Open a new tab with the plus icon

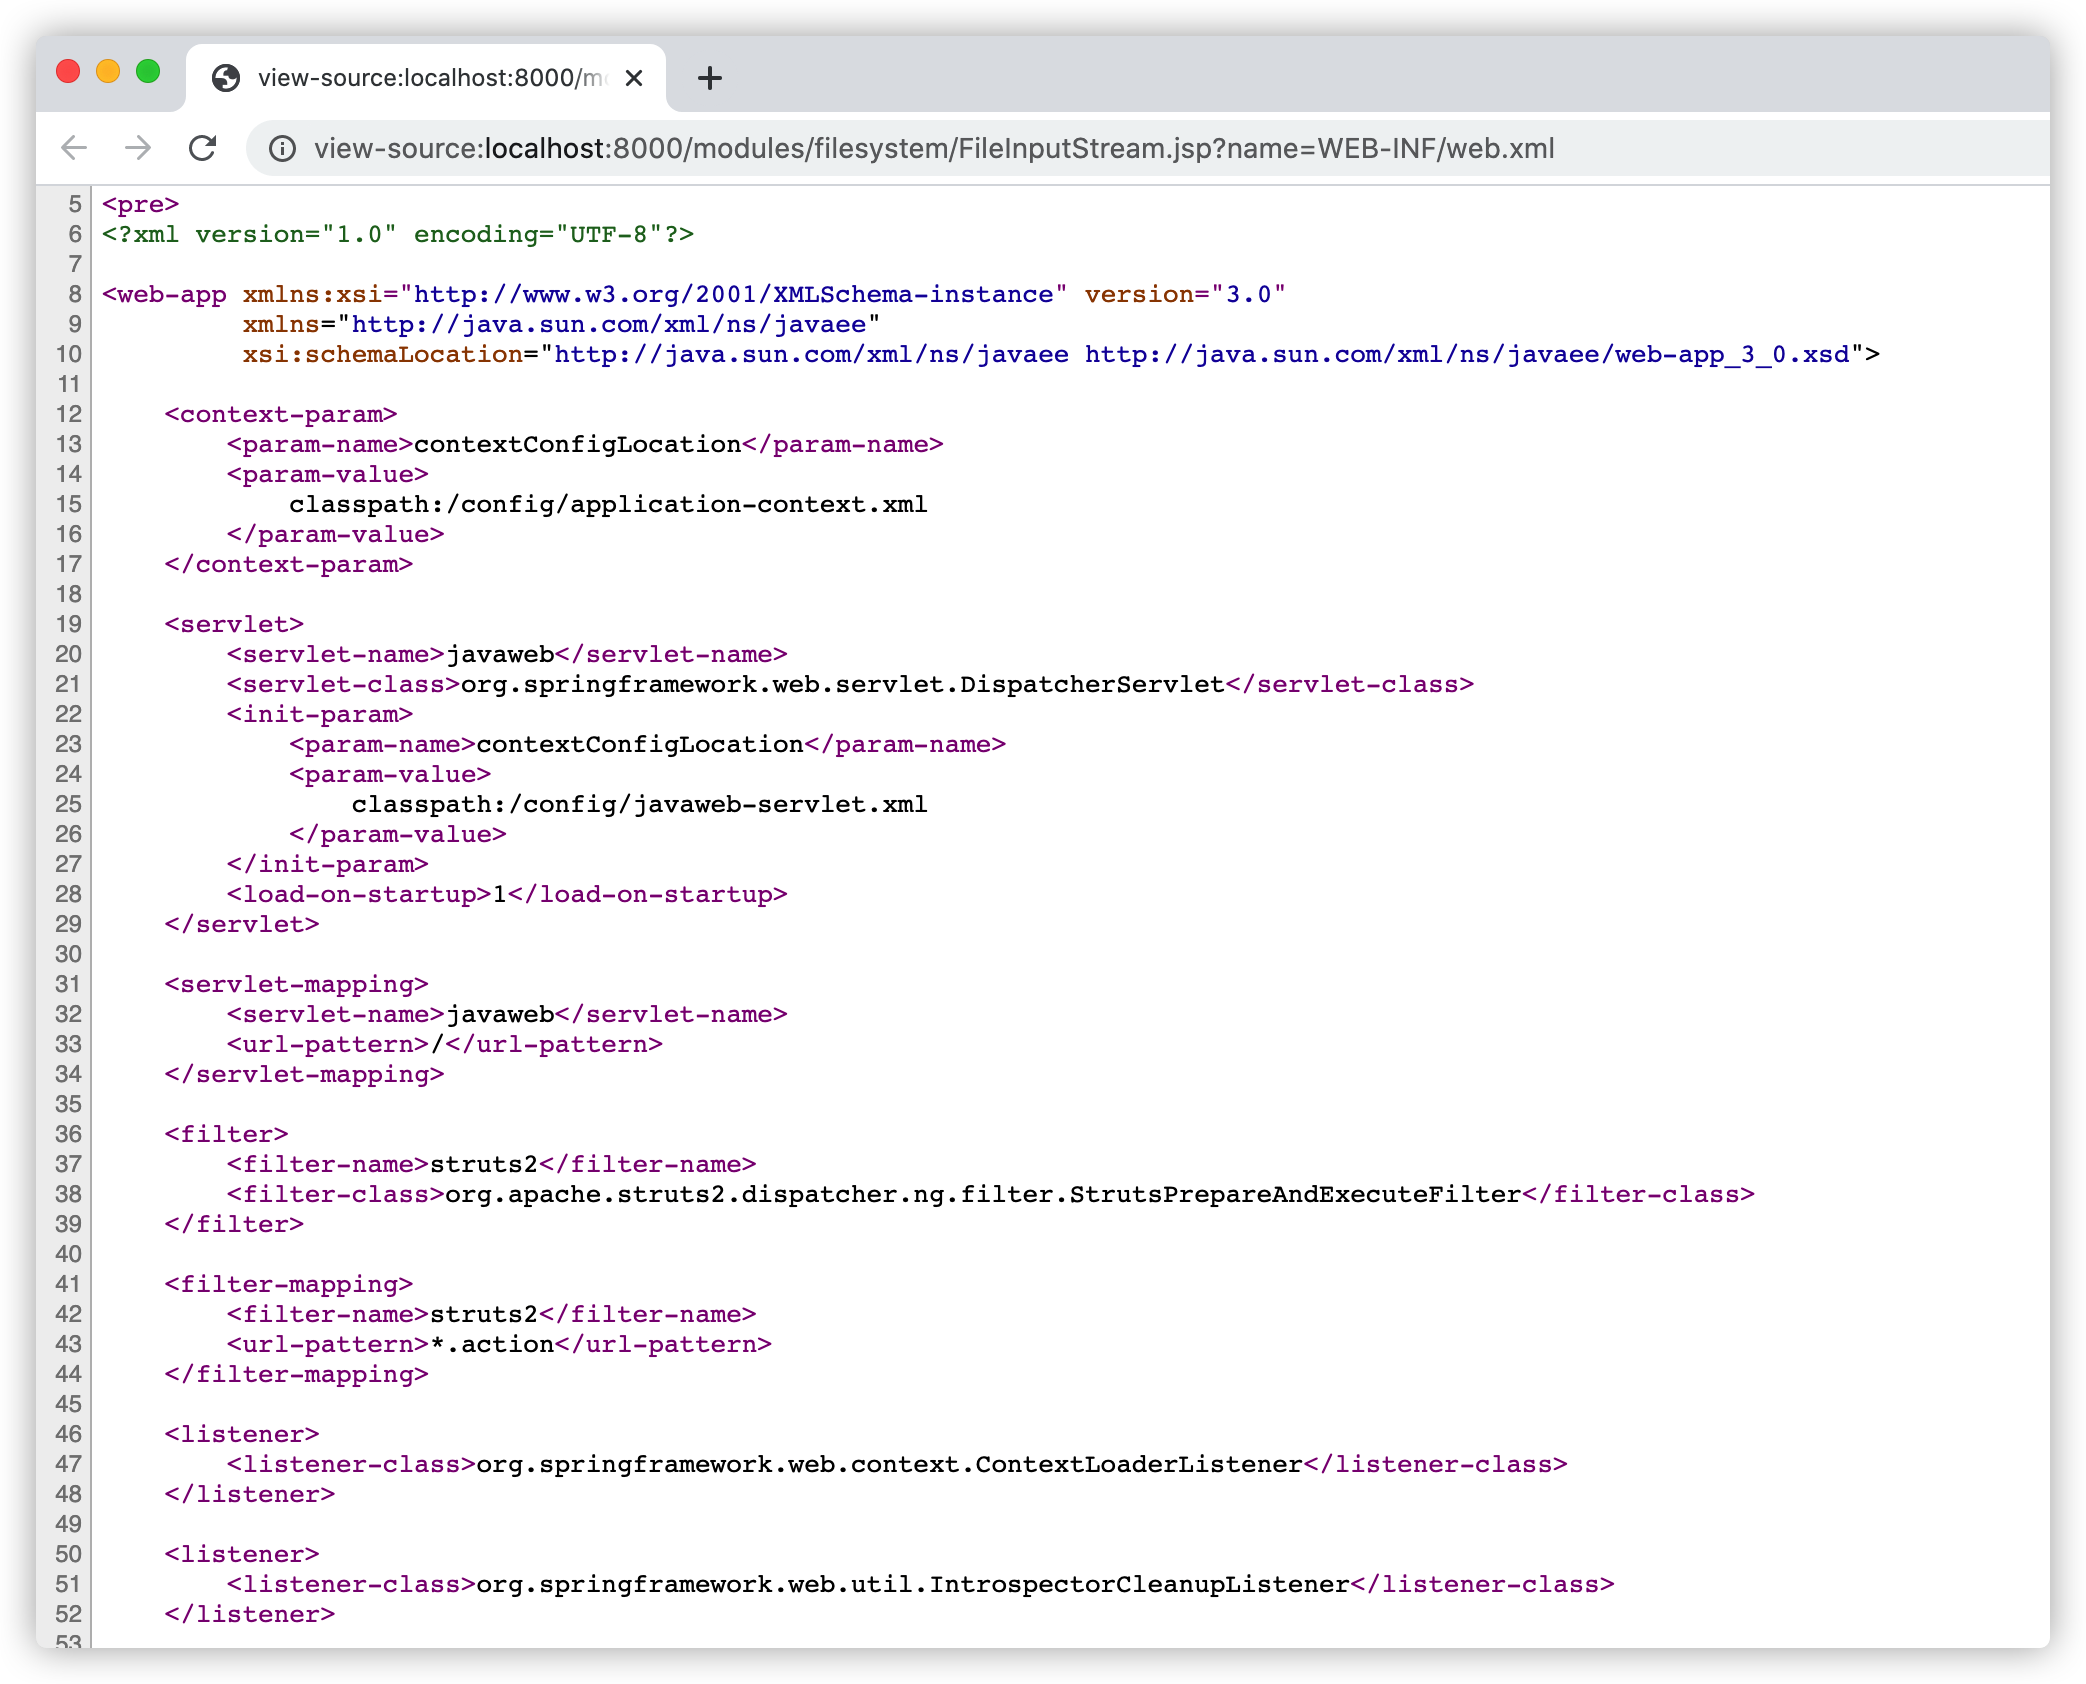[709, 78]
